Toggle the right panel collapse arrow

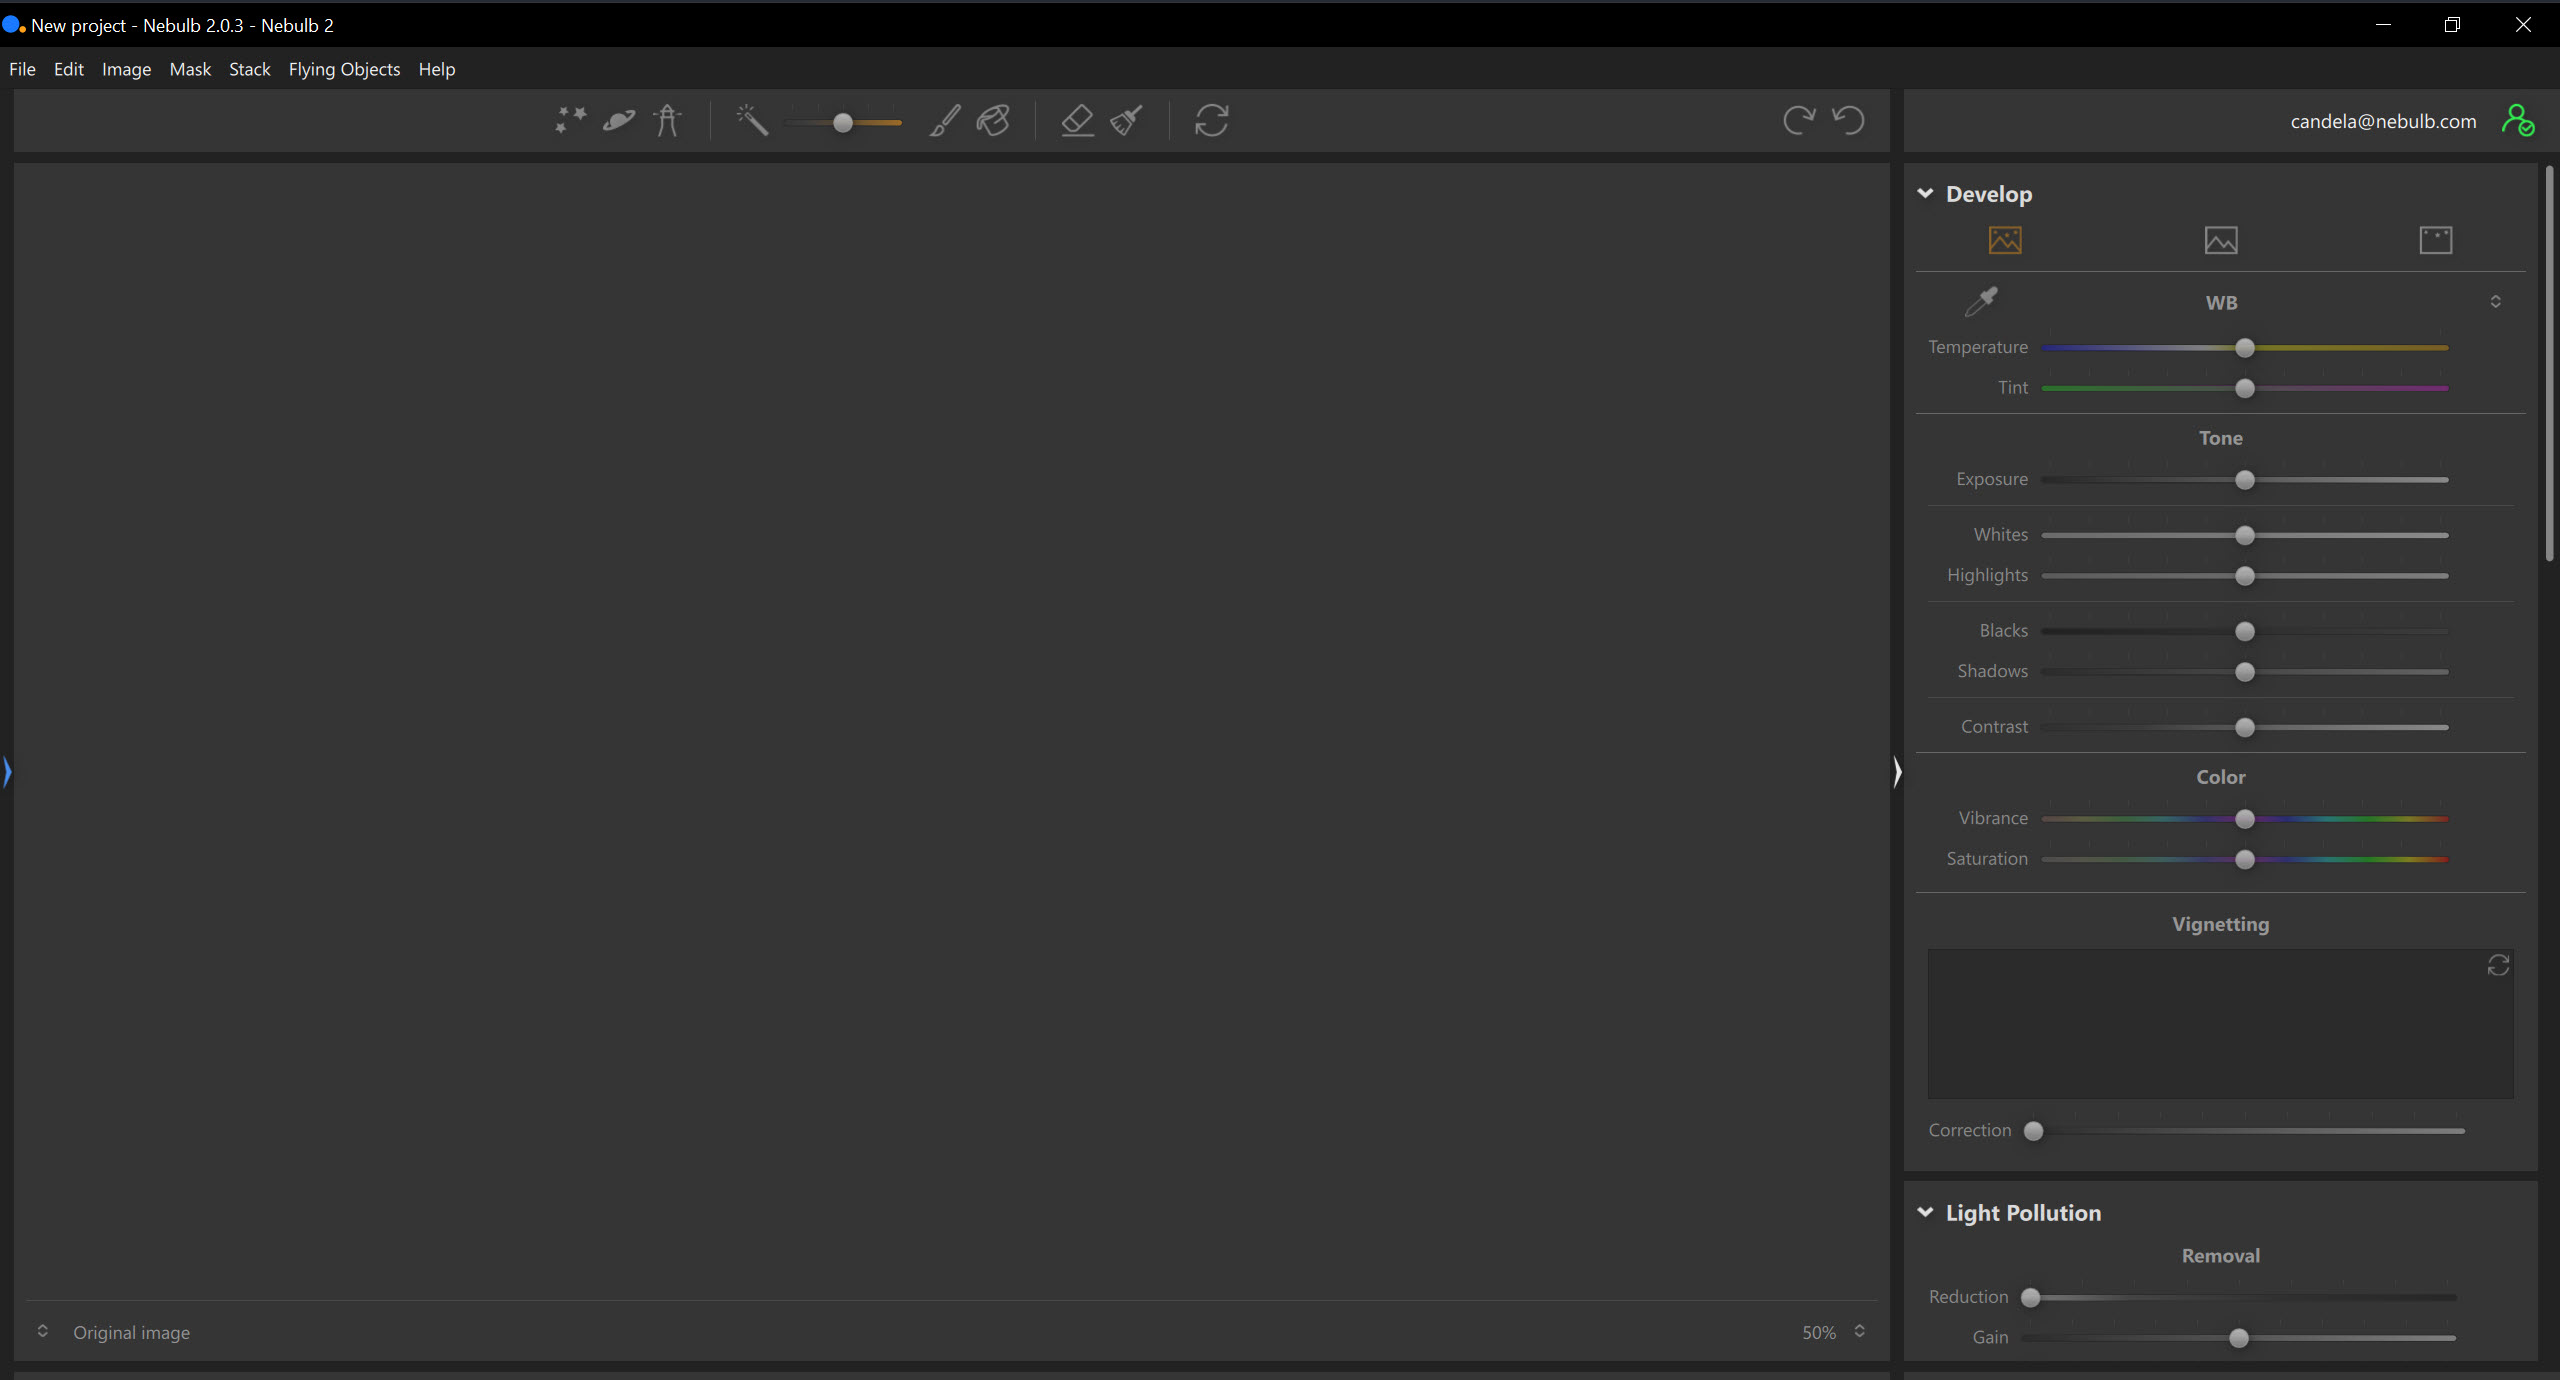tap(1896, 771)
